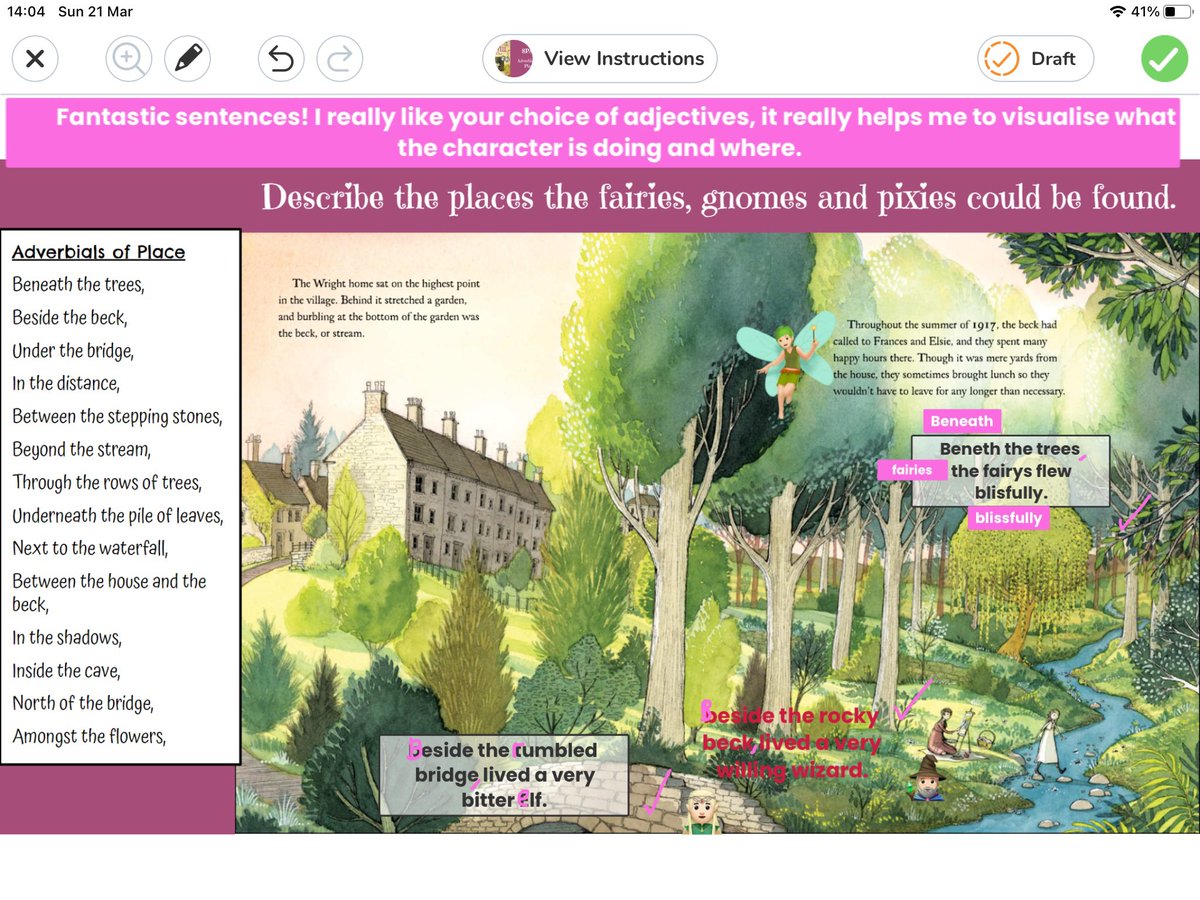The width and height of the screenshot is (1200, 900).
Task: Select the 'tumbled bridge' text box
Action: [504, 775]
